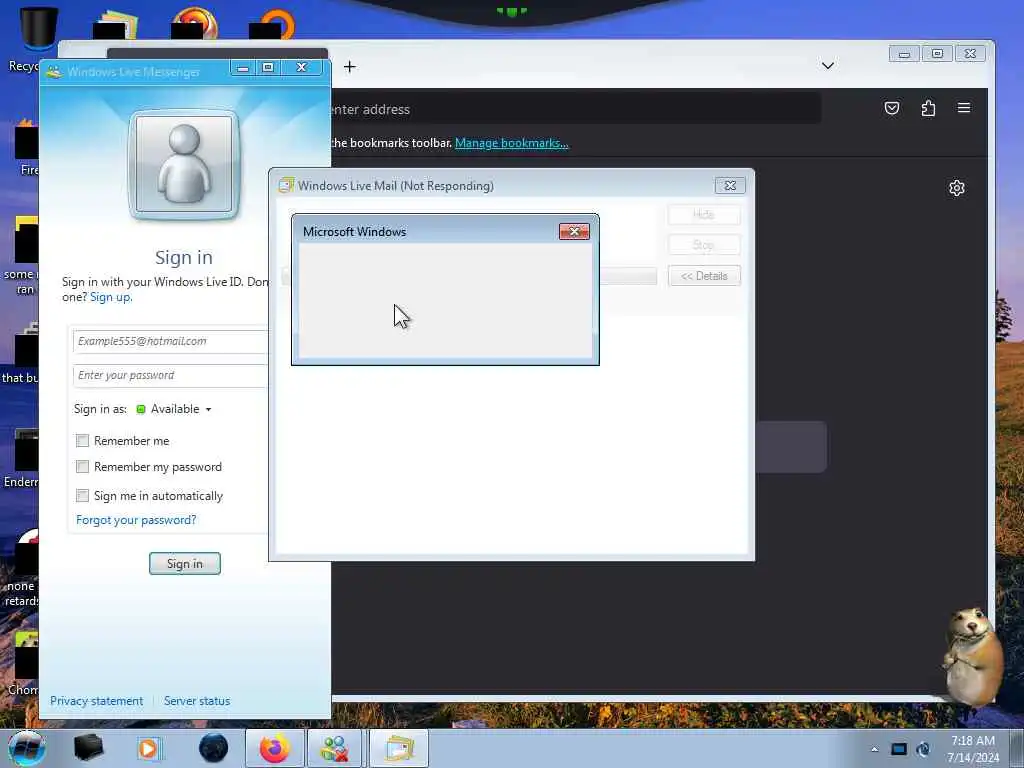Click the Sign in button
This screenshot has height=768, width=1024.
click(185, 564)
